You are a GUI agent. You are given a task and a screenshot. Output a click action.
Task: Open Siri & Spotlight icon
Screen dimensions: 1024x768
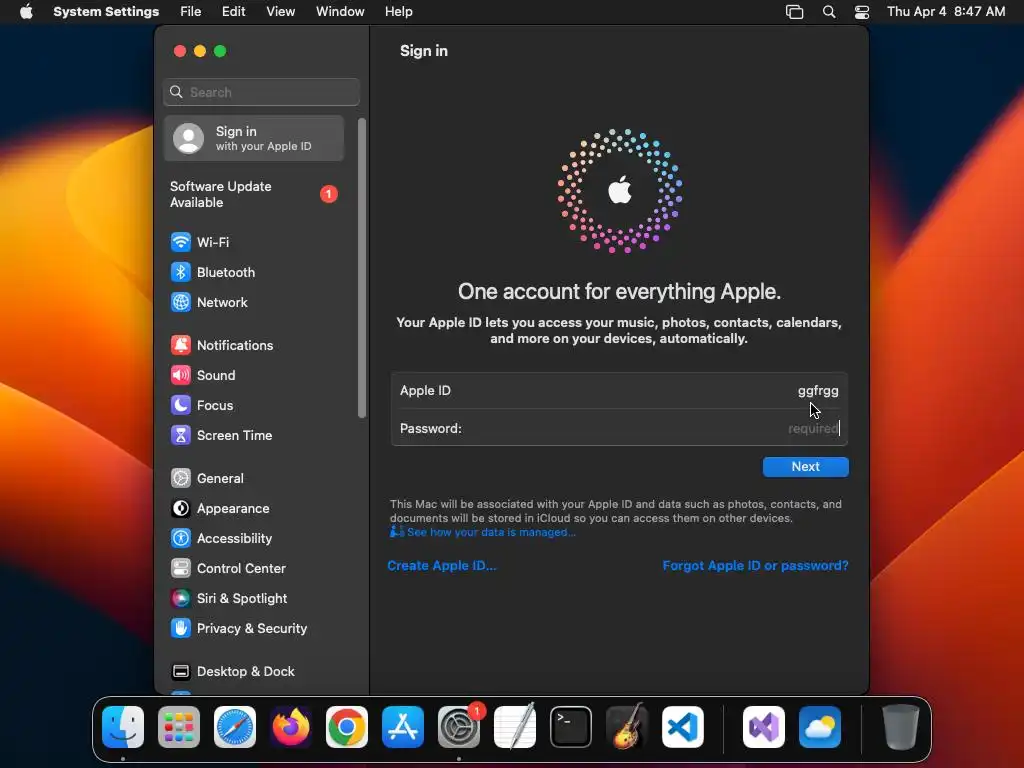[181, 599]
